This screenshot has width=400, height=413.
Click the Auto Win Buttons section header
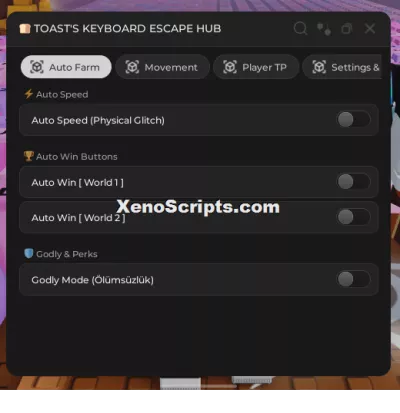(x=77, y=157)
